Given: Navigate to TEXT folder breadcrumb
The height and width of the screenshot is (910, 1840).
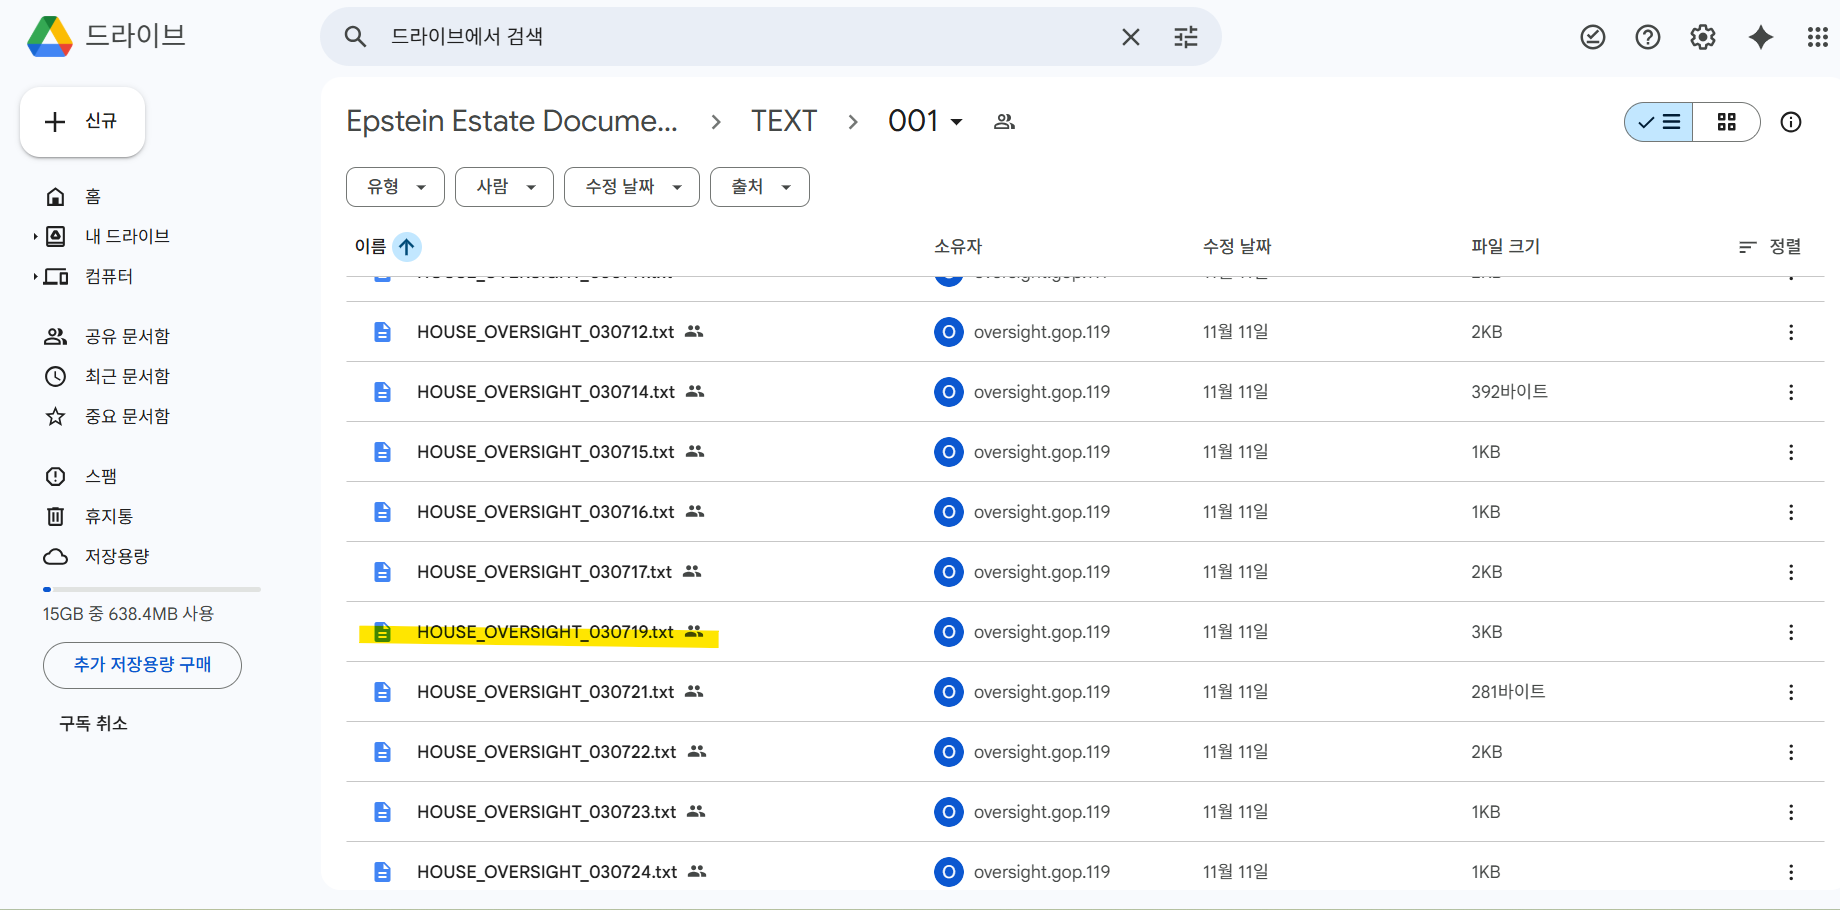Looking at the screenshot, I should pyautogui.click(x=784, y=121).
